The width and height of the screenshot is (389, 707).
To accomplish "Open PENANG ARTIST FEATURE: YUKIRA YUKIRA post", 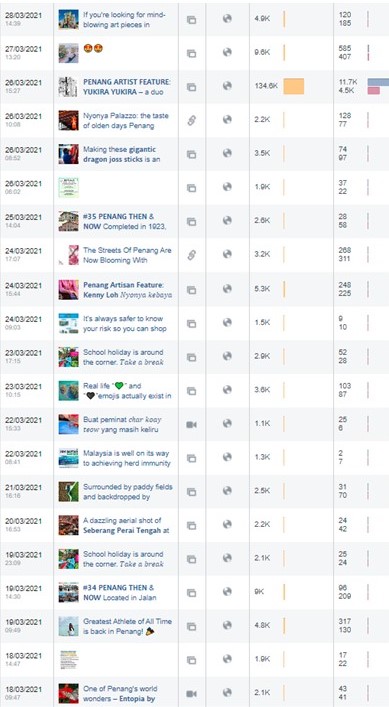I will (x=124, y=87).
